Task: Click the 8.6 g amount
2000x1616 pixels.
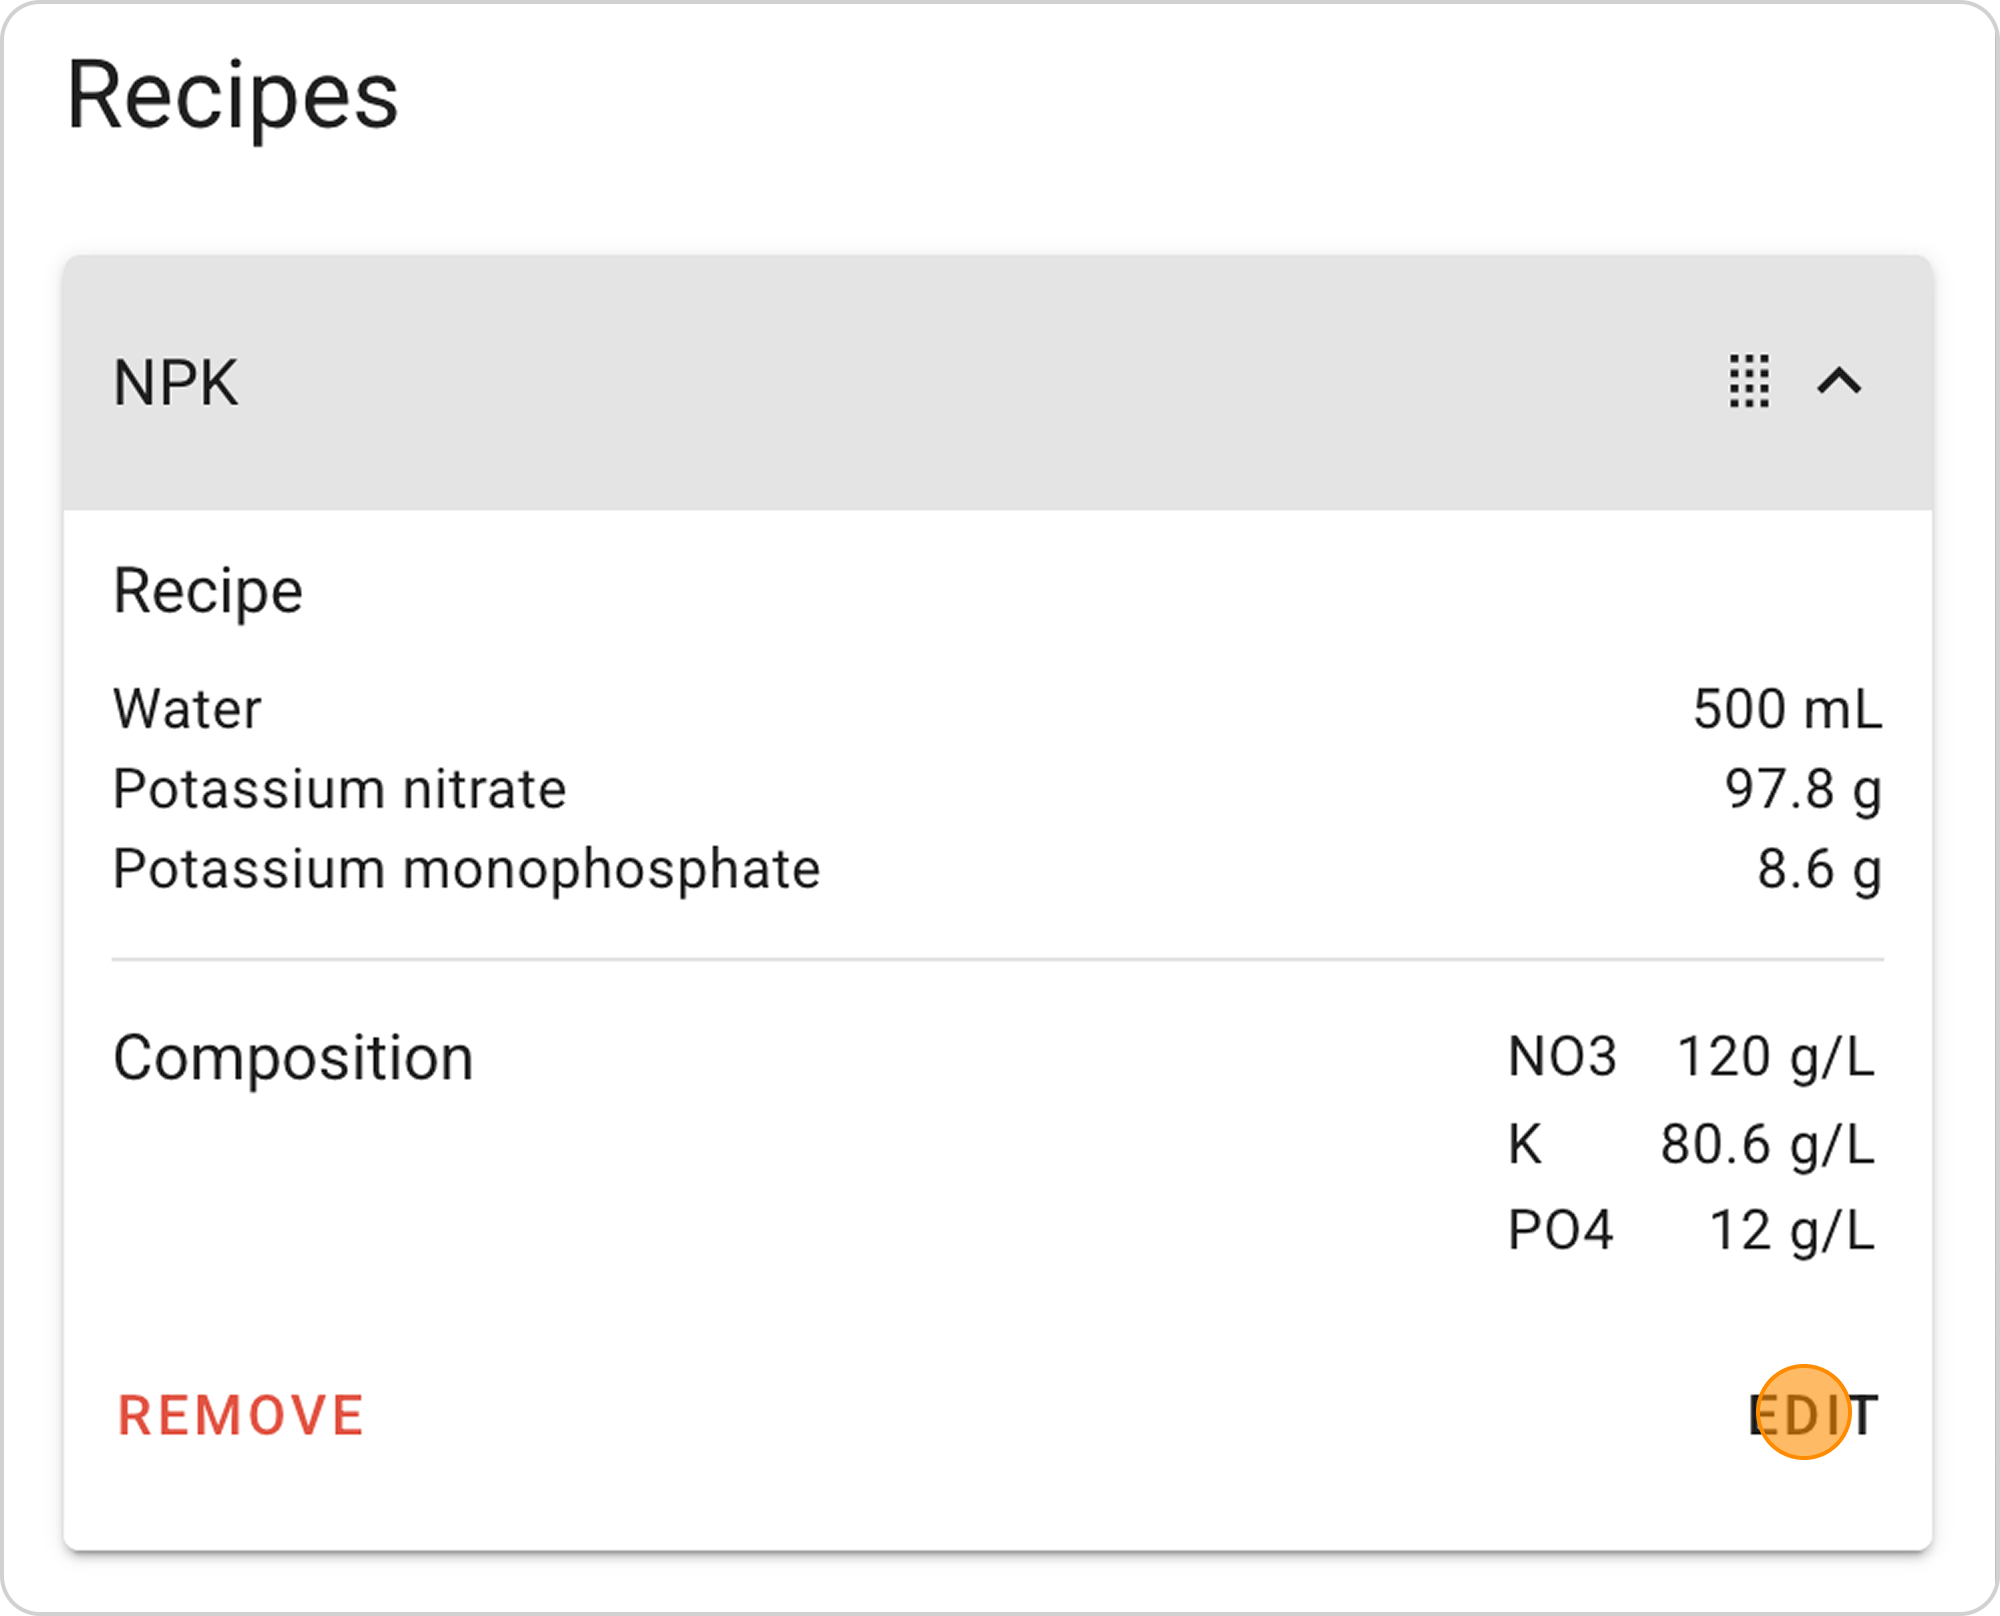Action: point(1819,869)
